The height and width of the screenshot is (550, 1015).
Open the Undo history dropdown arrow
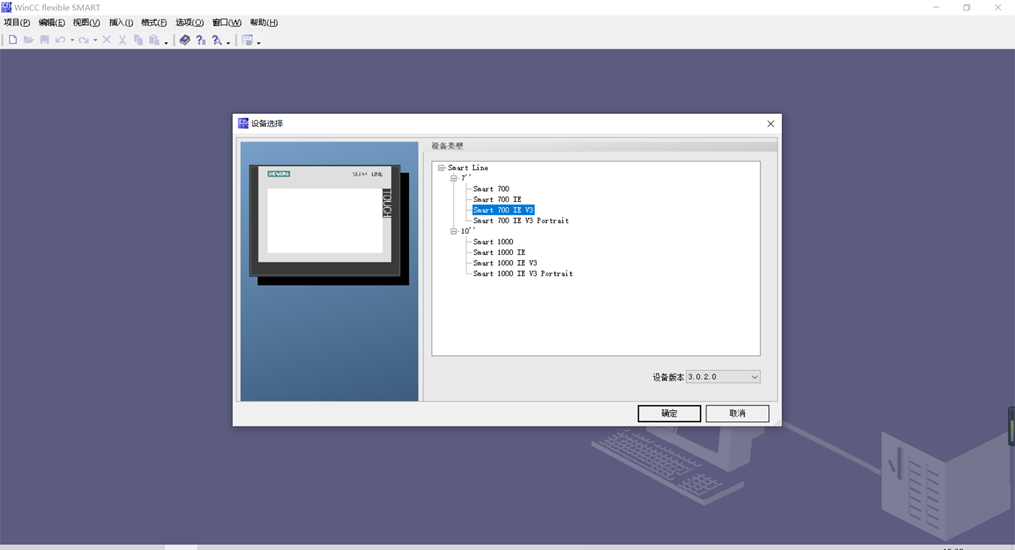(x=72, y=40)
